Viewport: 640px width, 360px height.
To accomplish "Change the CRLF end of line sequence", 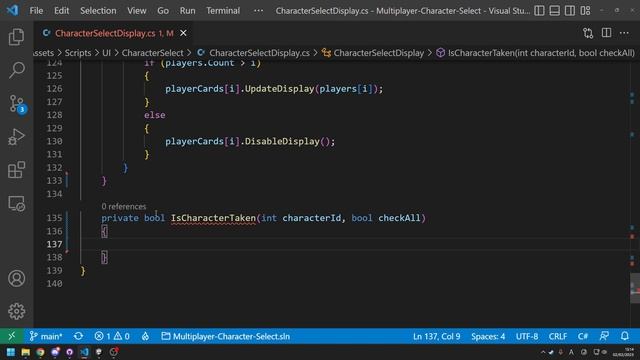I will pos(558,336).
